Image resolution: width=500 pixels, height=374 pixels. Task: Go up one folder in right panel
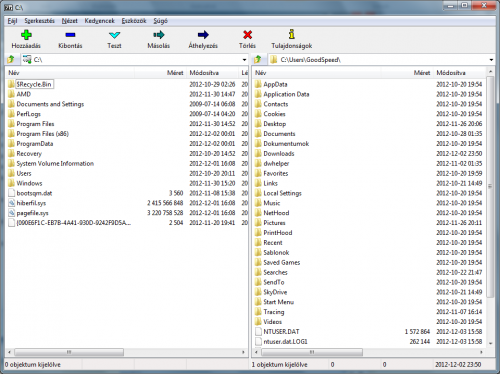click(x=258, y=60)
